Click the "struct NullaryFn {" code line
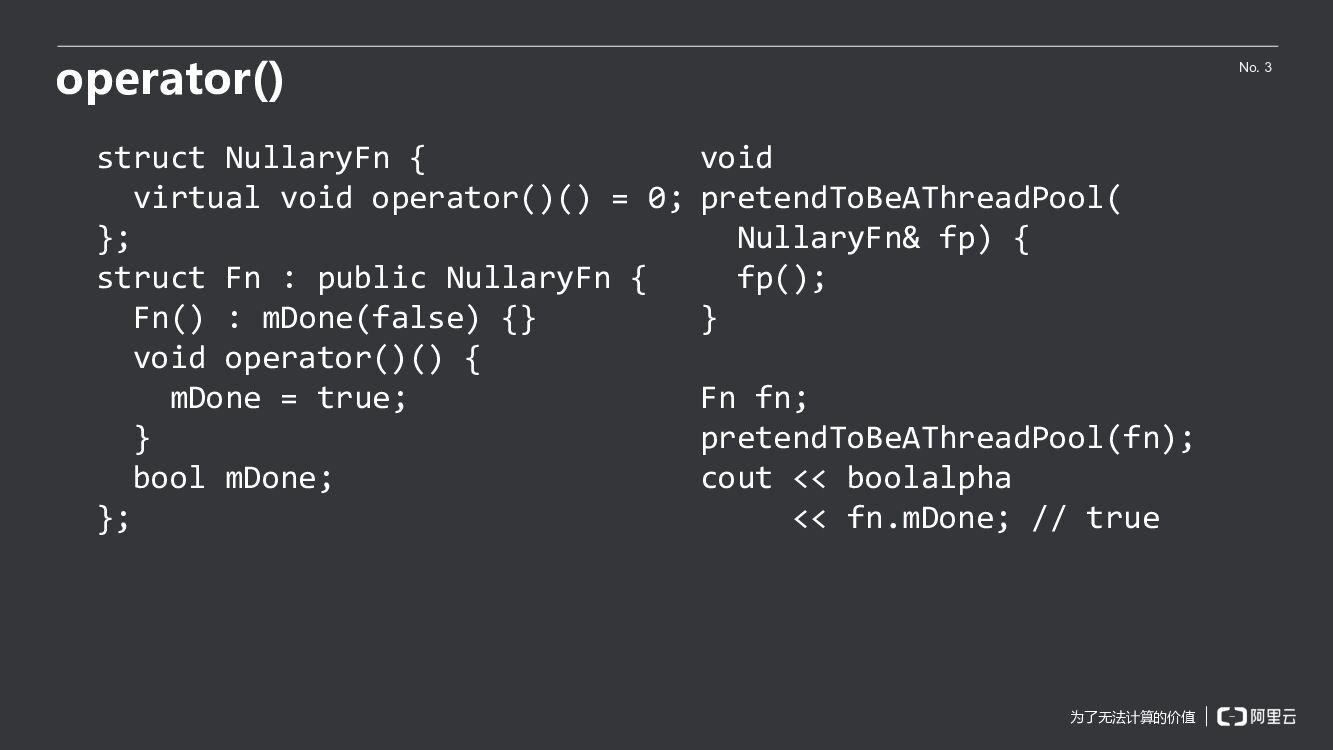 click(x=261, y=158)
